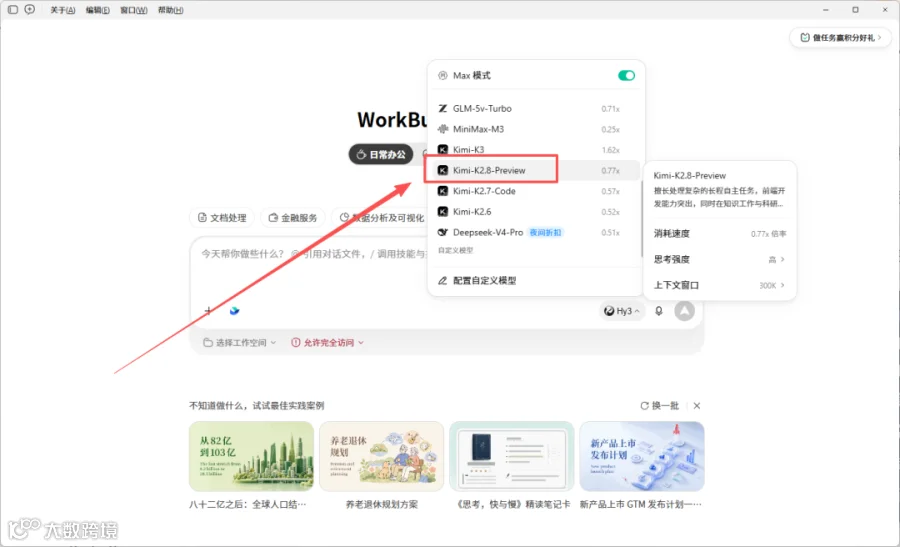This screenshot has height=547, width=900.
Task: Click the 养老退休规划方案 caption
Action: [382, 505]
